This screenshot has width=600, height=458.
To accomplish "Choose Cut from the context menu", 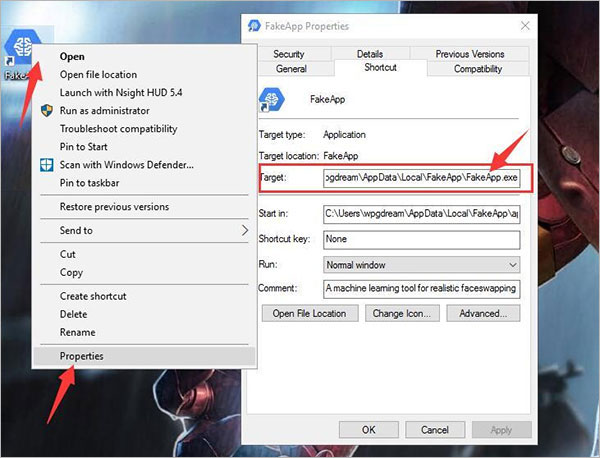I will click(145, 254).
